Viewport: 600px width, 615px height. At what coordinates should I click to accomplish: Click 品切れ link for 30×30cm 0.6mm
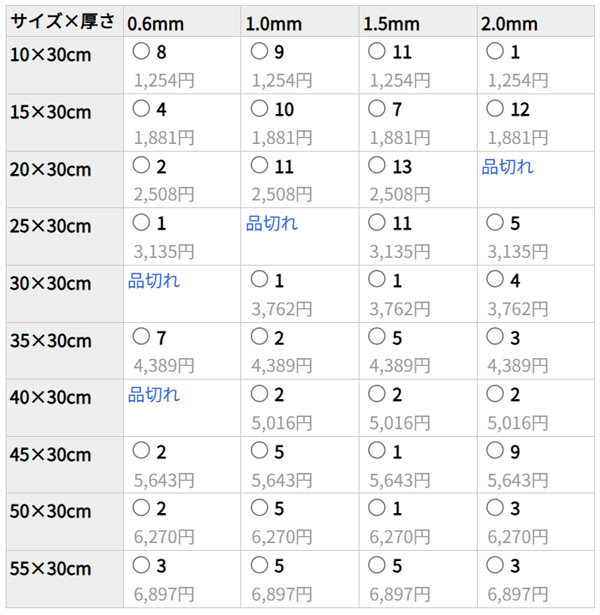154,281
